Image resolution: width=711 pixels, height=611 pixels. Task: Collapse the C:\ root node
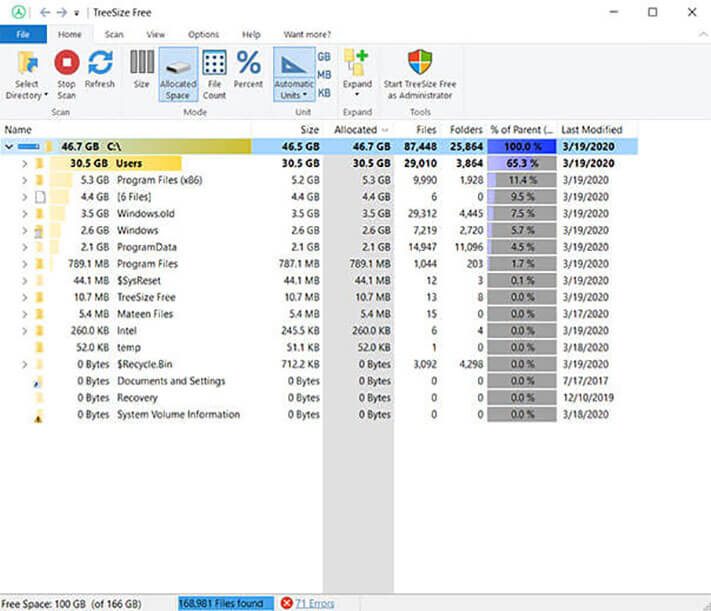point(9,147)
